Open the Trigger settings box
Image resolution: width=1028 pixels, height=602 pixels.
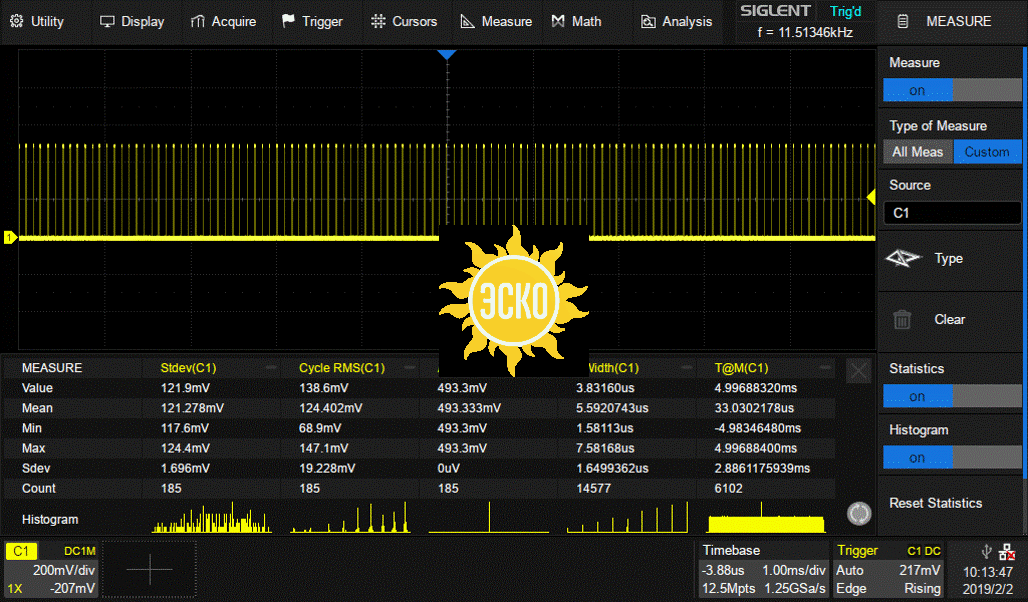coord(888,569)
